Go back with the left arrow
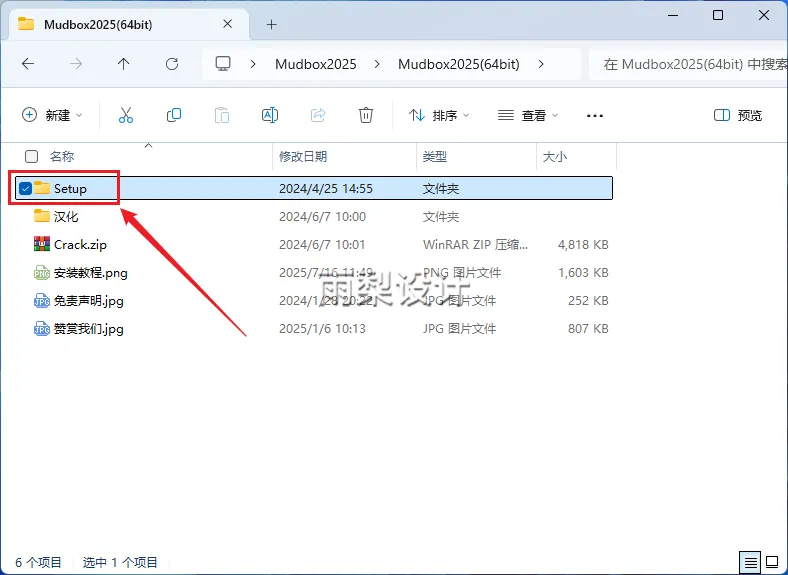 28,64
